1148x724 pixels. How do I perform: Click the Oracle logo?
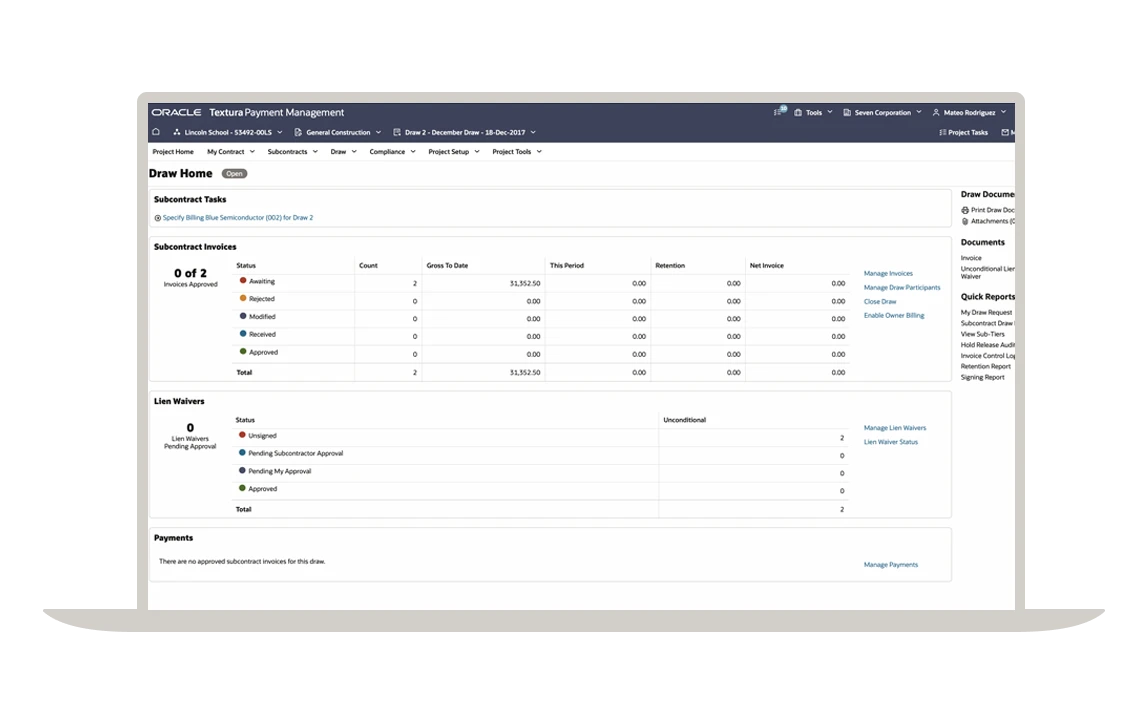pos(176,113)
